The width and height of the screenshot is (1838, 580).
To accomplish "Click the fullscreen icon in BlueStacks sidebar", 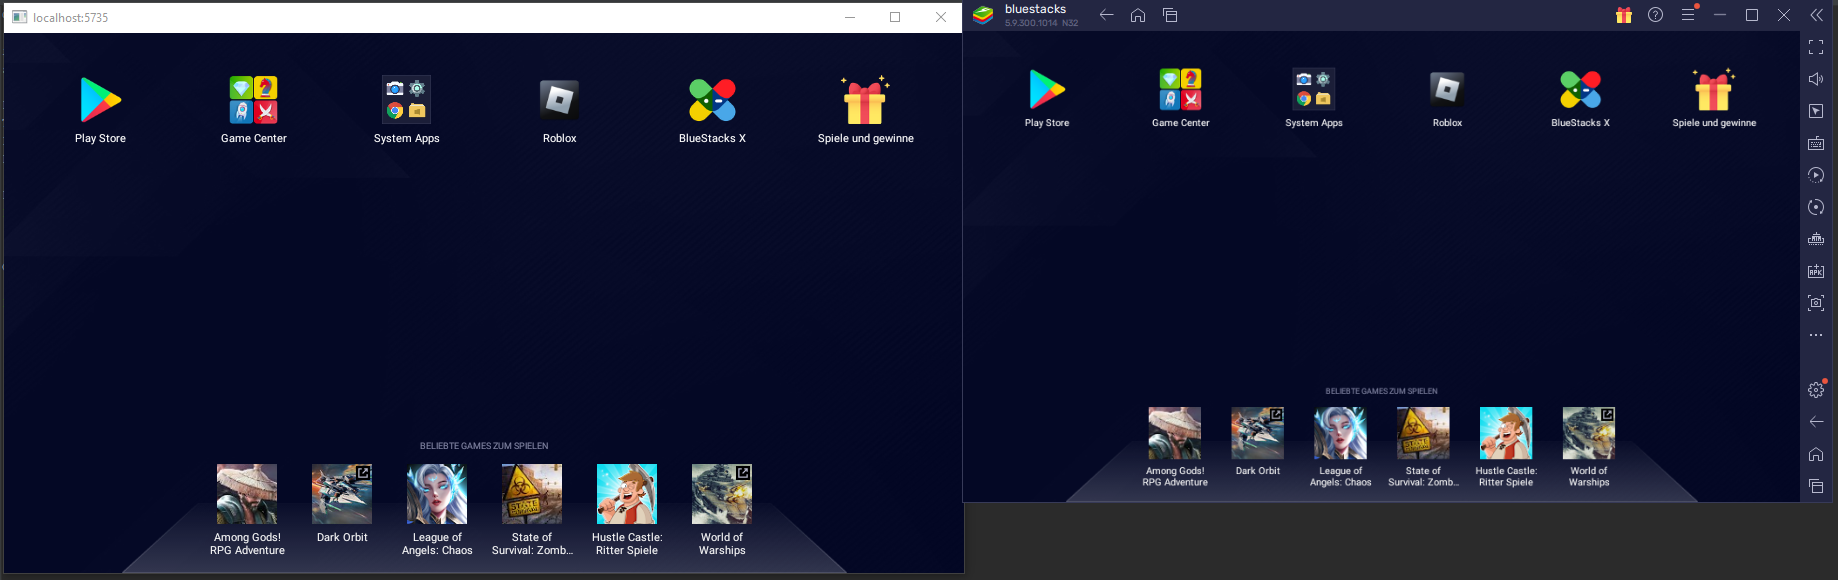I will pyautogui.click(x=1816, y=47).
